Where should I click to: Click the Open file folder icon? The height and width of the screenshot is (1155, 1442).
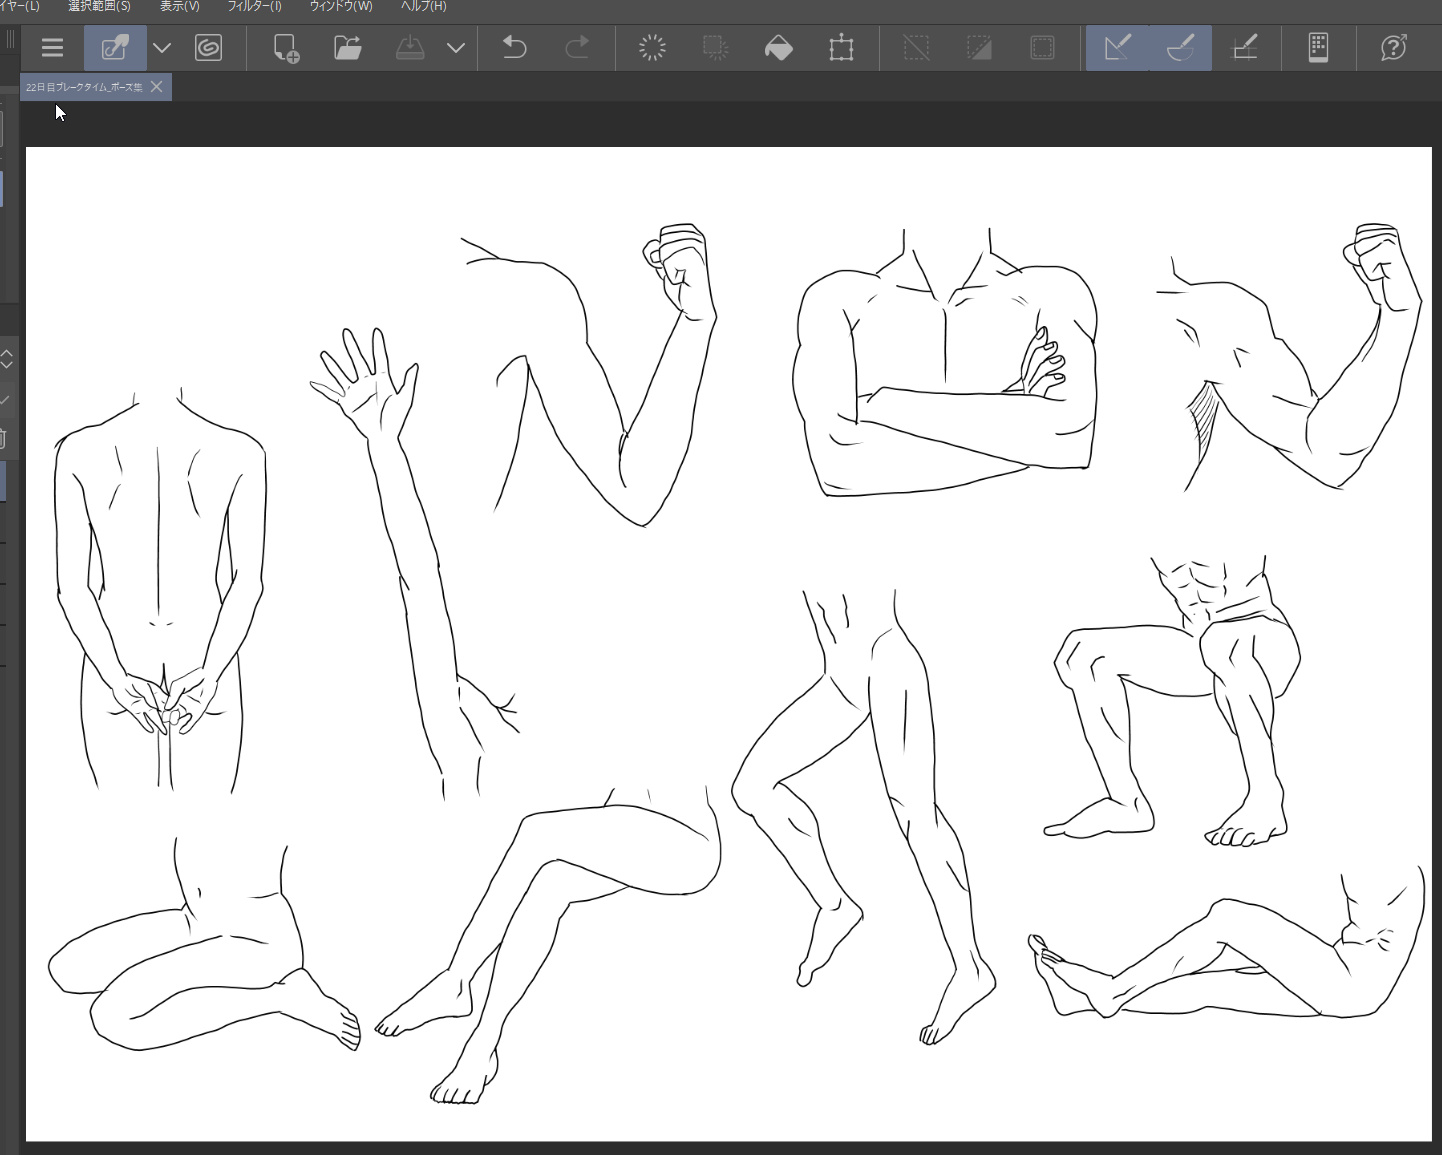(x=348, y=48)
